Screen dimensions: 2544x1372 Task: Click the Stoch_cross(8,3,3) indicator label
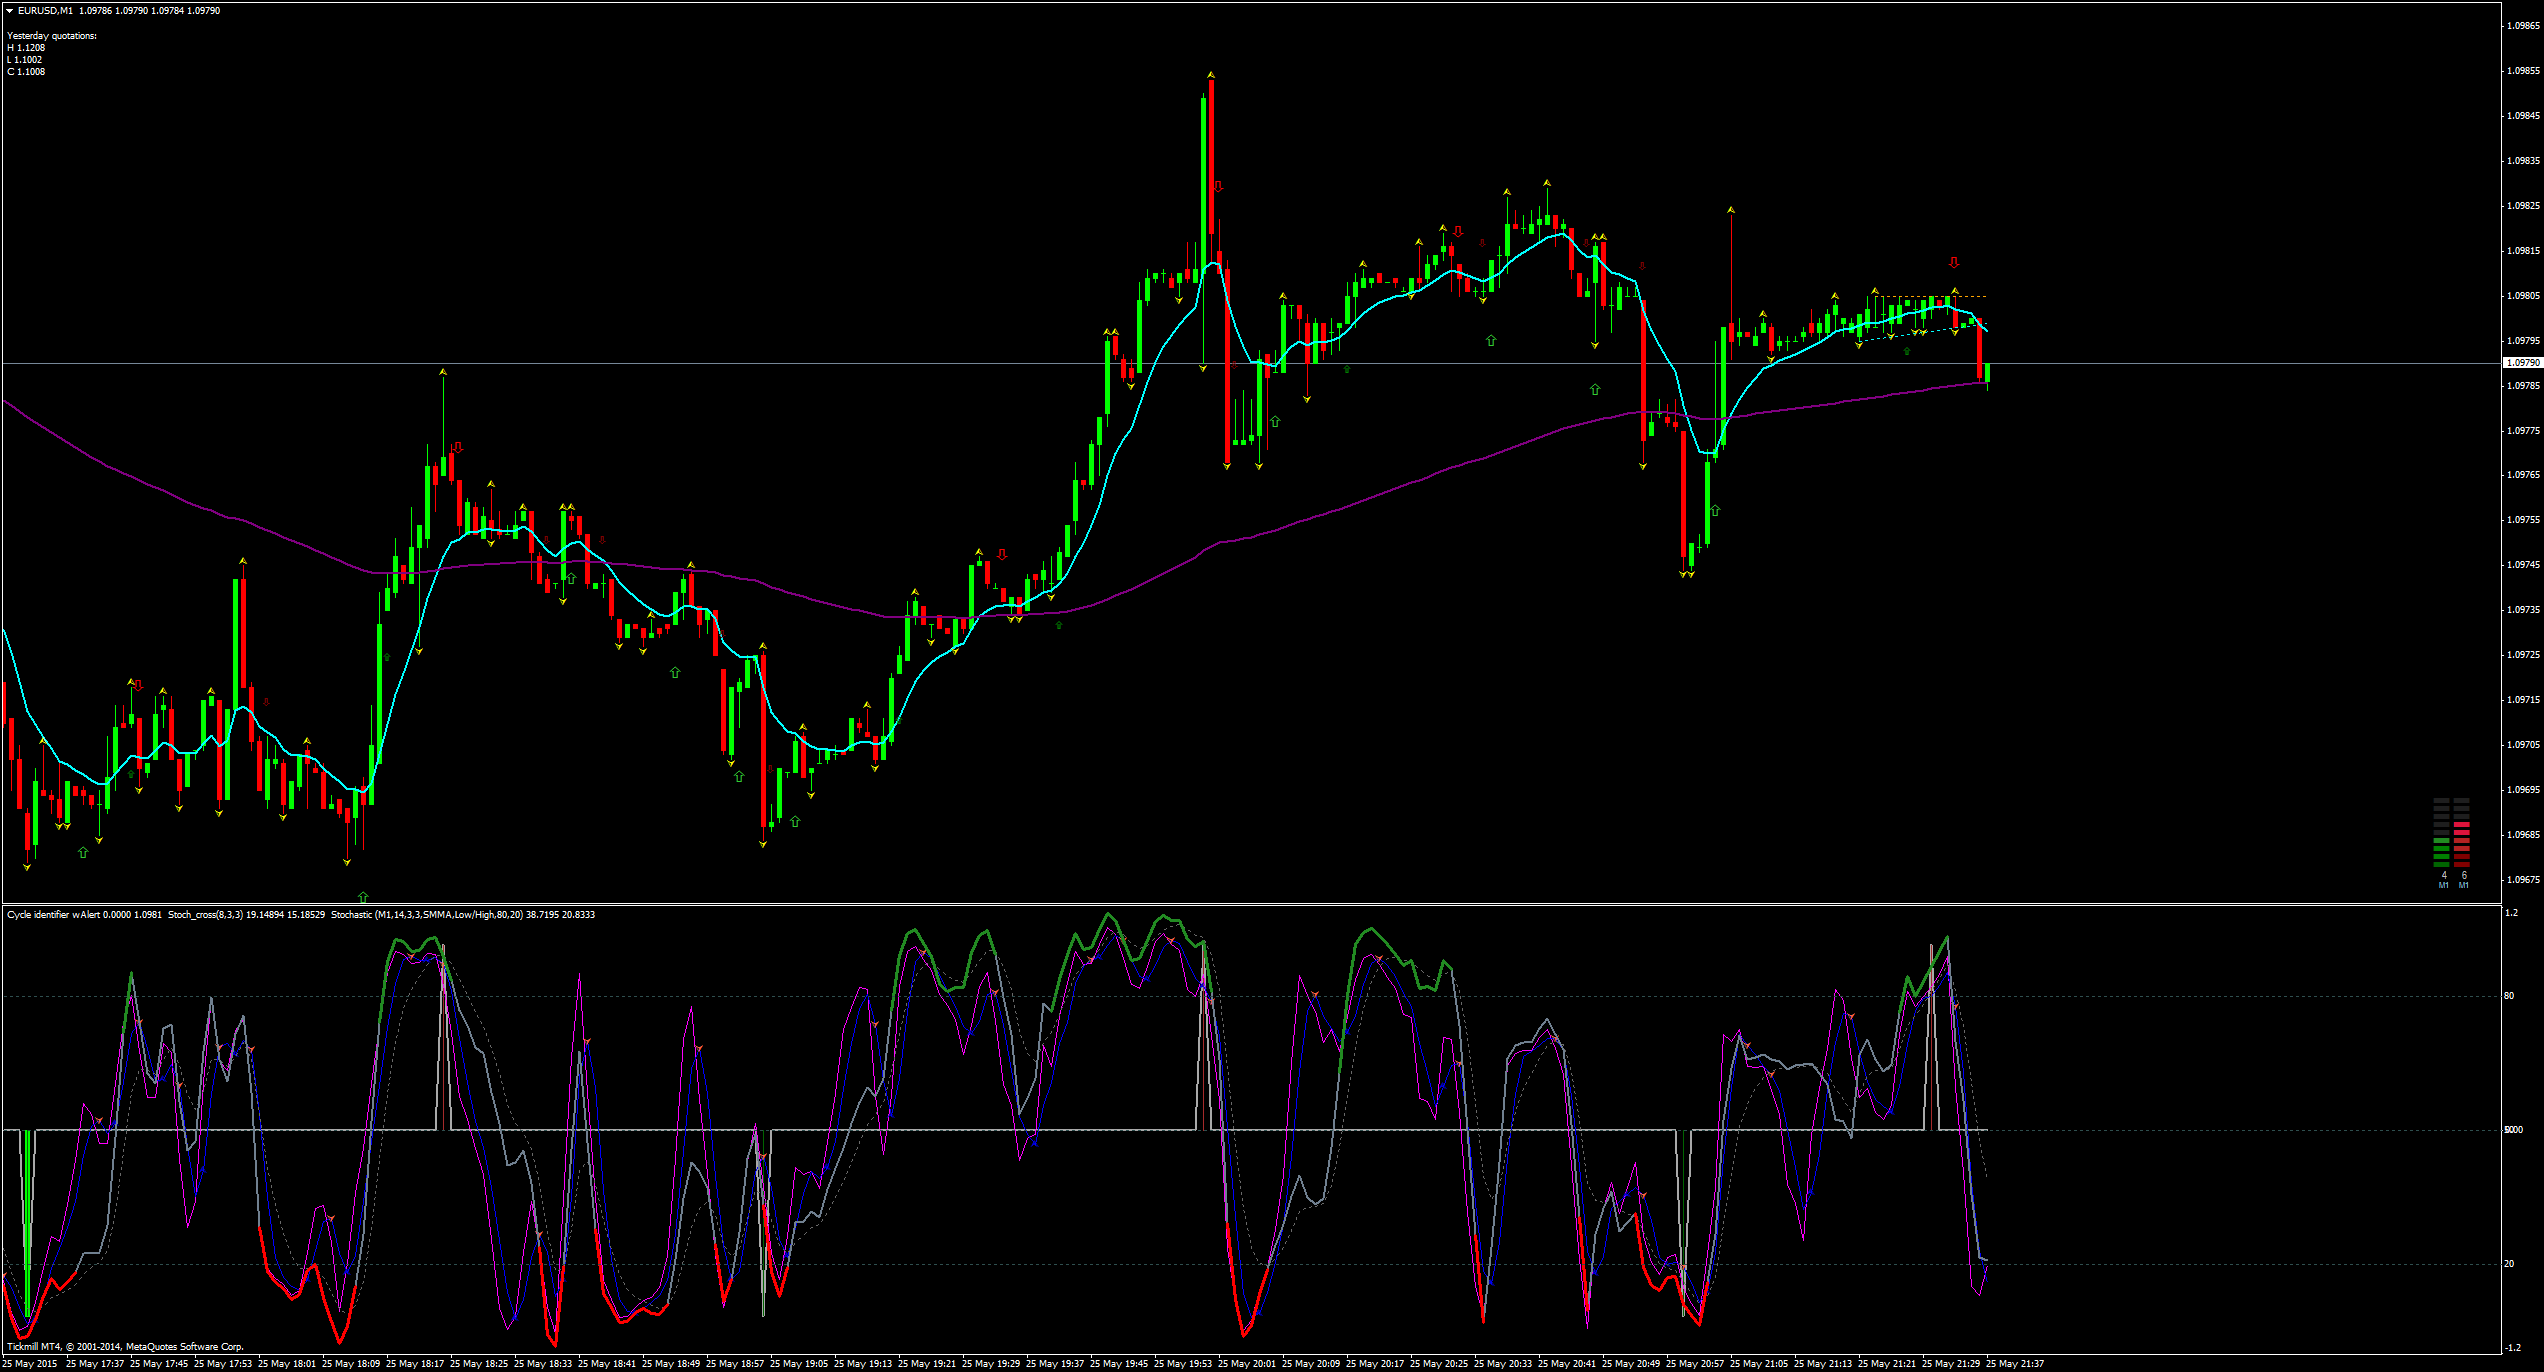205,914
